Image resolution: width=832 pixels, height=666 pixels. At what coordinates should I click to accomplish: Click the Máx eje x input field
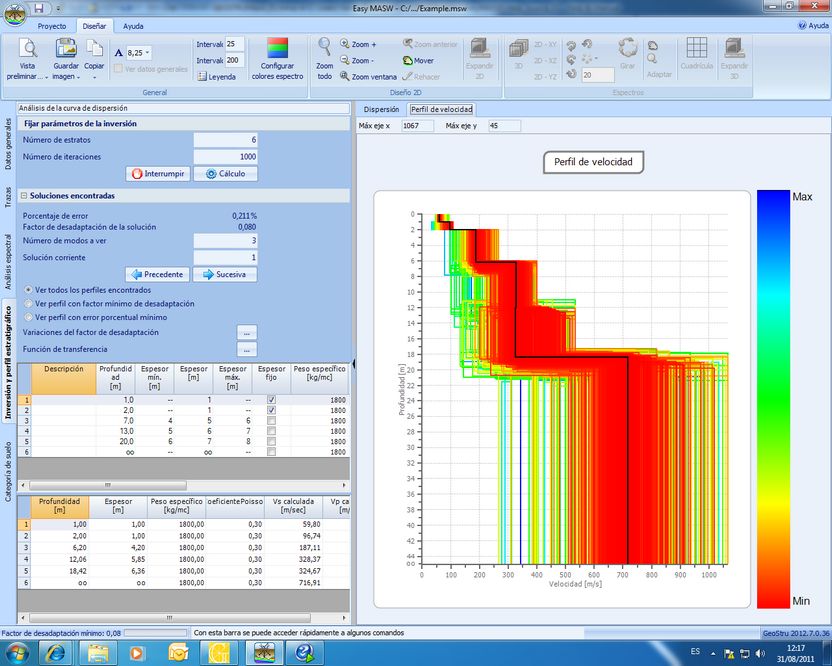pyautogui.click(x=417, y=126)
